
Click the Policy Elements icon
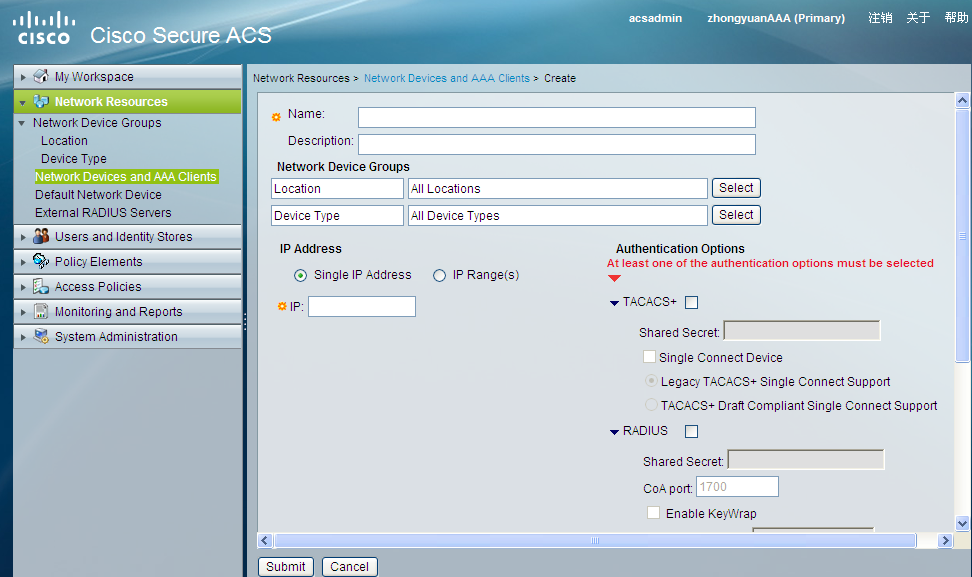tap(41, 261)
